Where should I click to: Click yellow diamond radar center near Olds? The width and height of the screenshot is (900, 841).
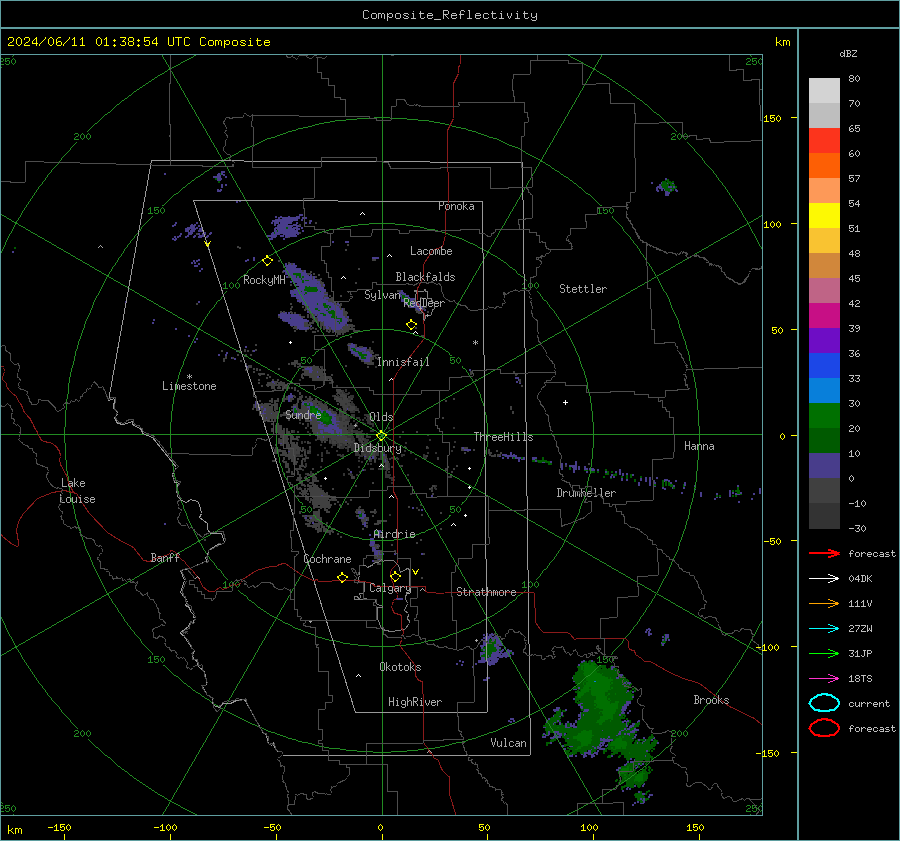pyautogui.click(x=381, y=436)
